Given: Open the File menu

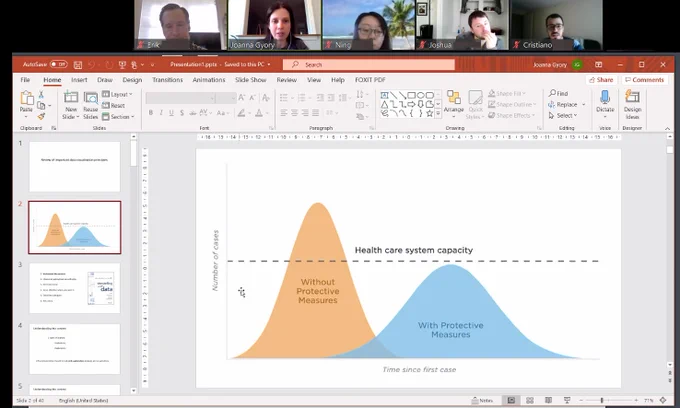Looking at the screenshot, I should (26, 80).
